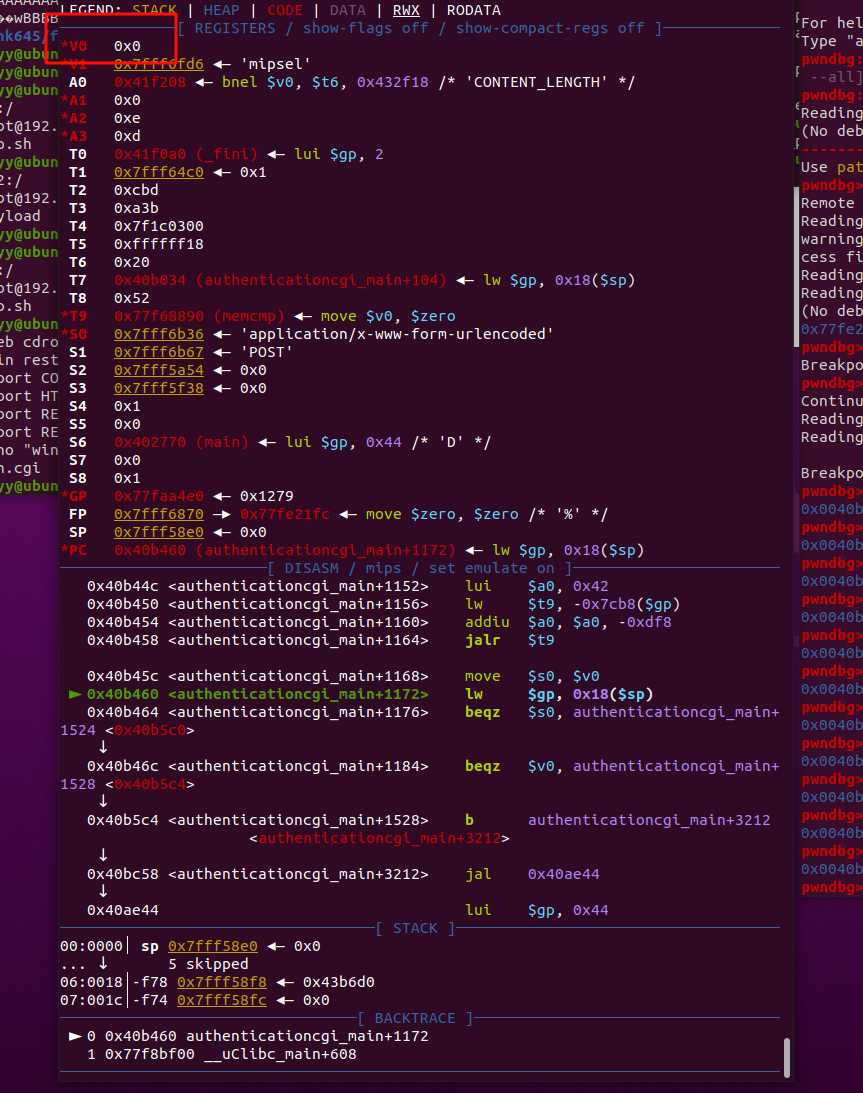Screen dimensions: 863x1093
Task: Click the REGISTERS section header
Action: pyautogui.click(x=420, y=29)
